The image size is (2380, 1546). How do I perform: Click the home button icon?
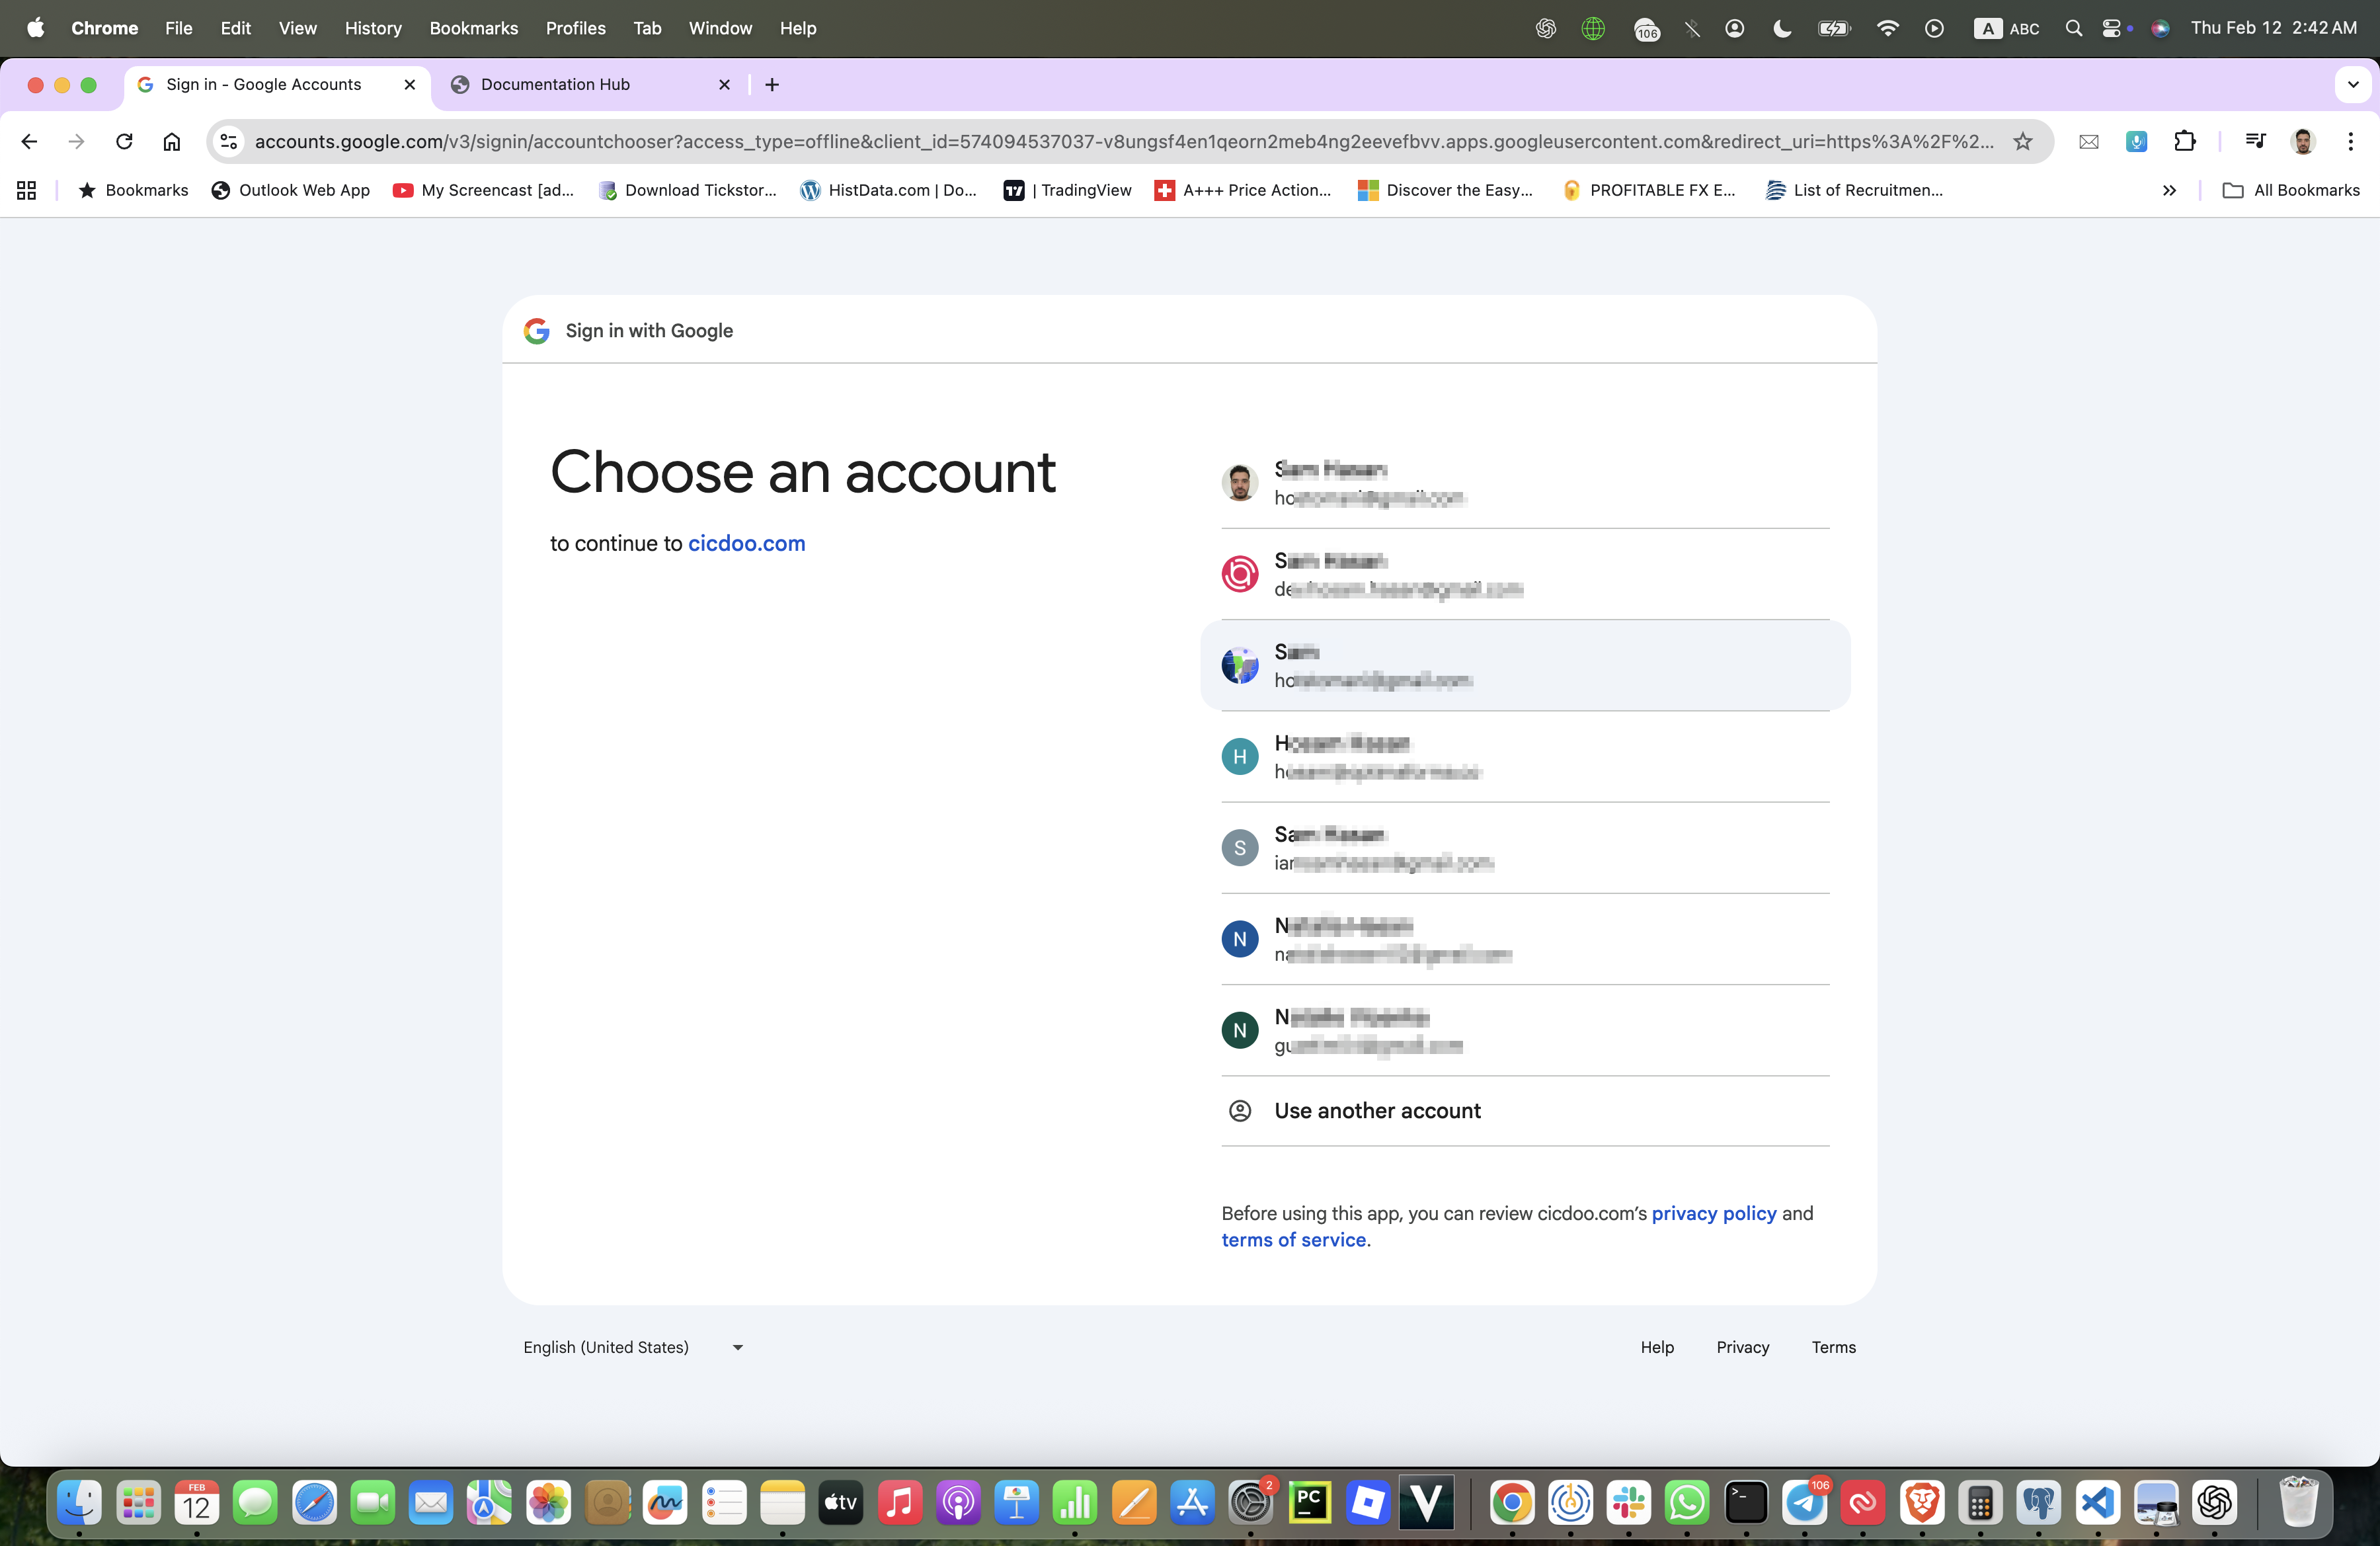[x=172, y=141]
